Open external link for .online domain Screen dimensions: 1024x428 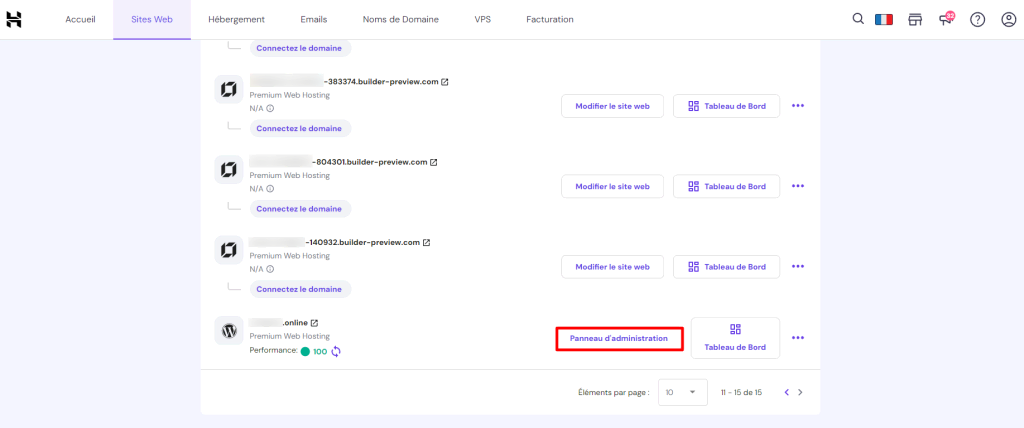pos(314,323)
